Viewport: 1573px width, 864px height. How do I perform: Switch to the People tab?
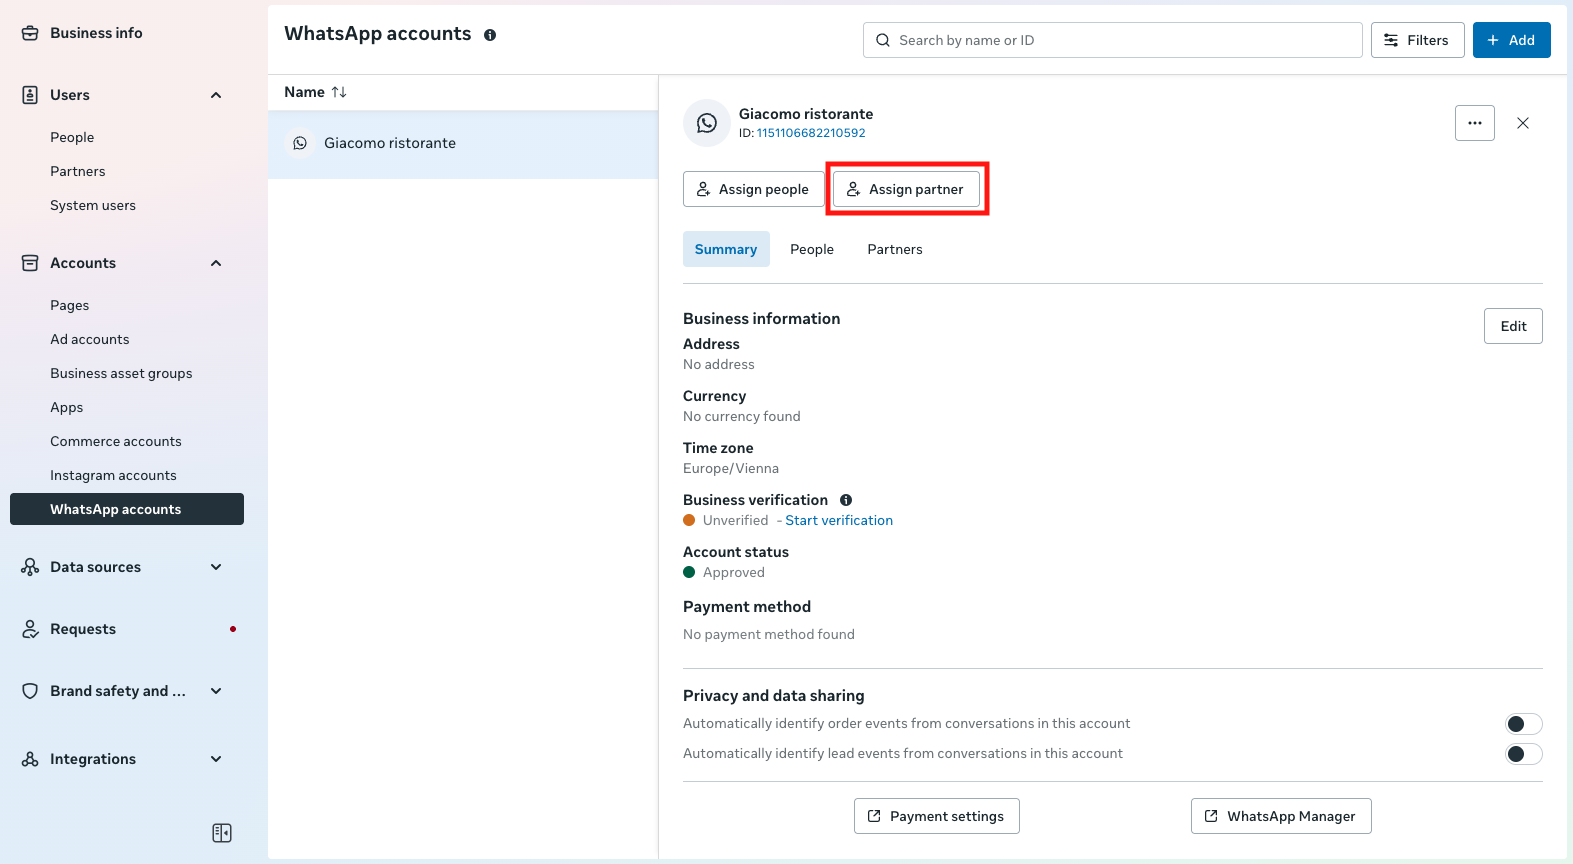[x=811, y=249]
